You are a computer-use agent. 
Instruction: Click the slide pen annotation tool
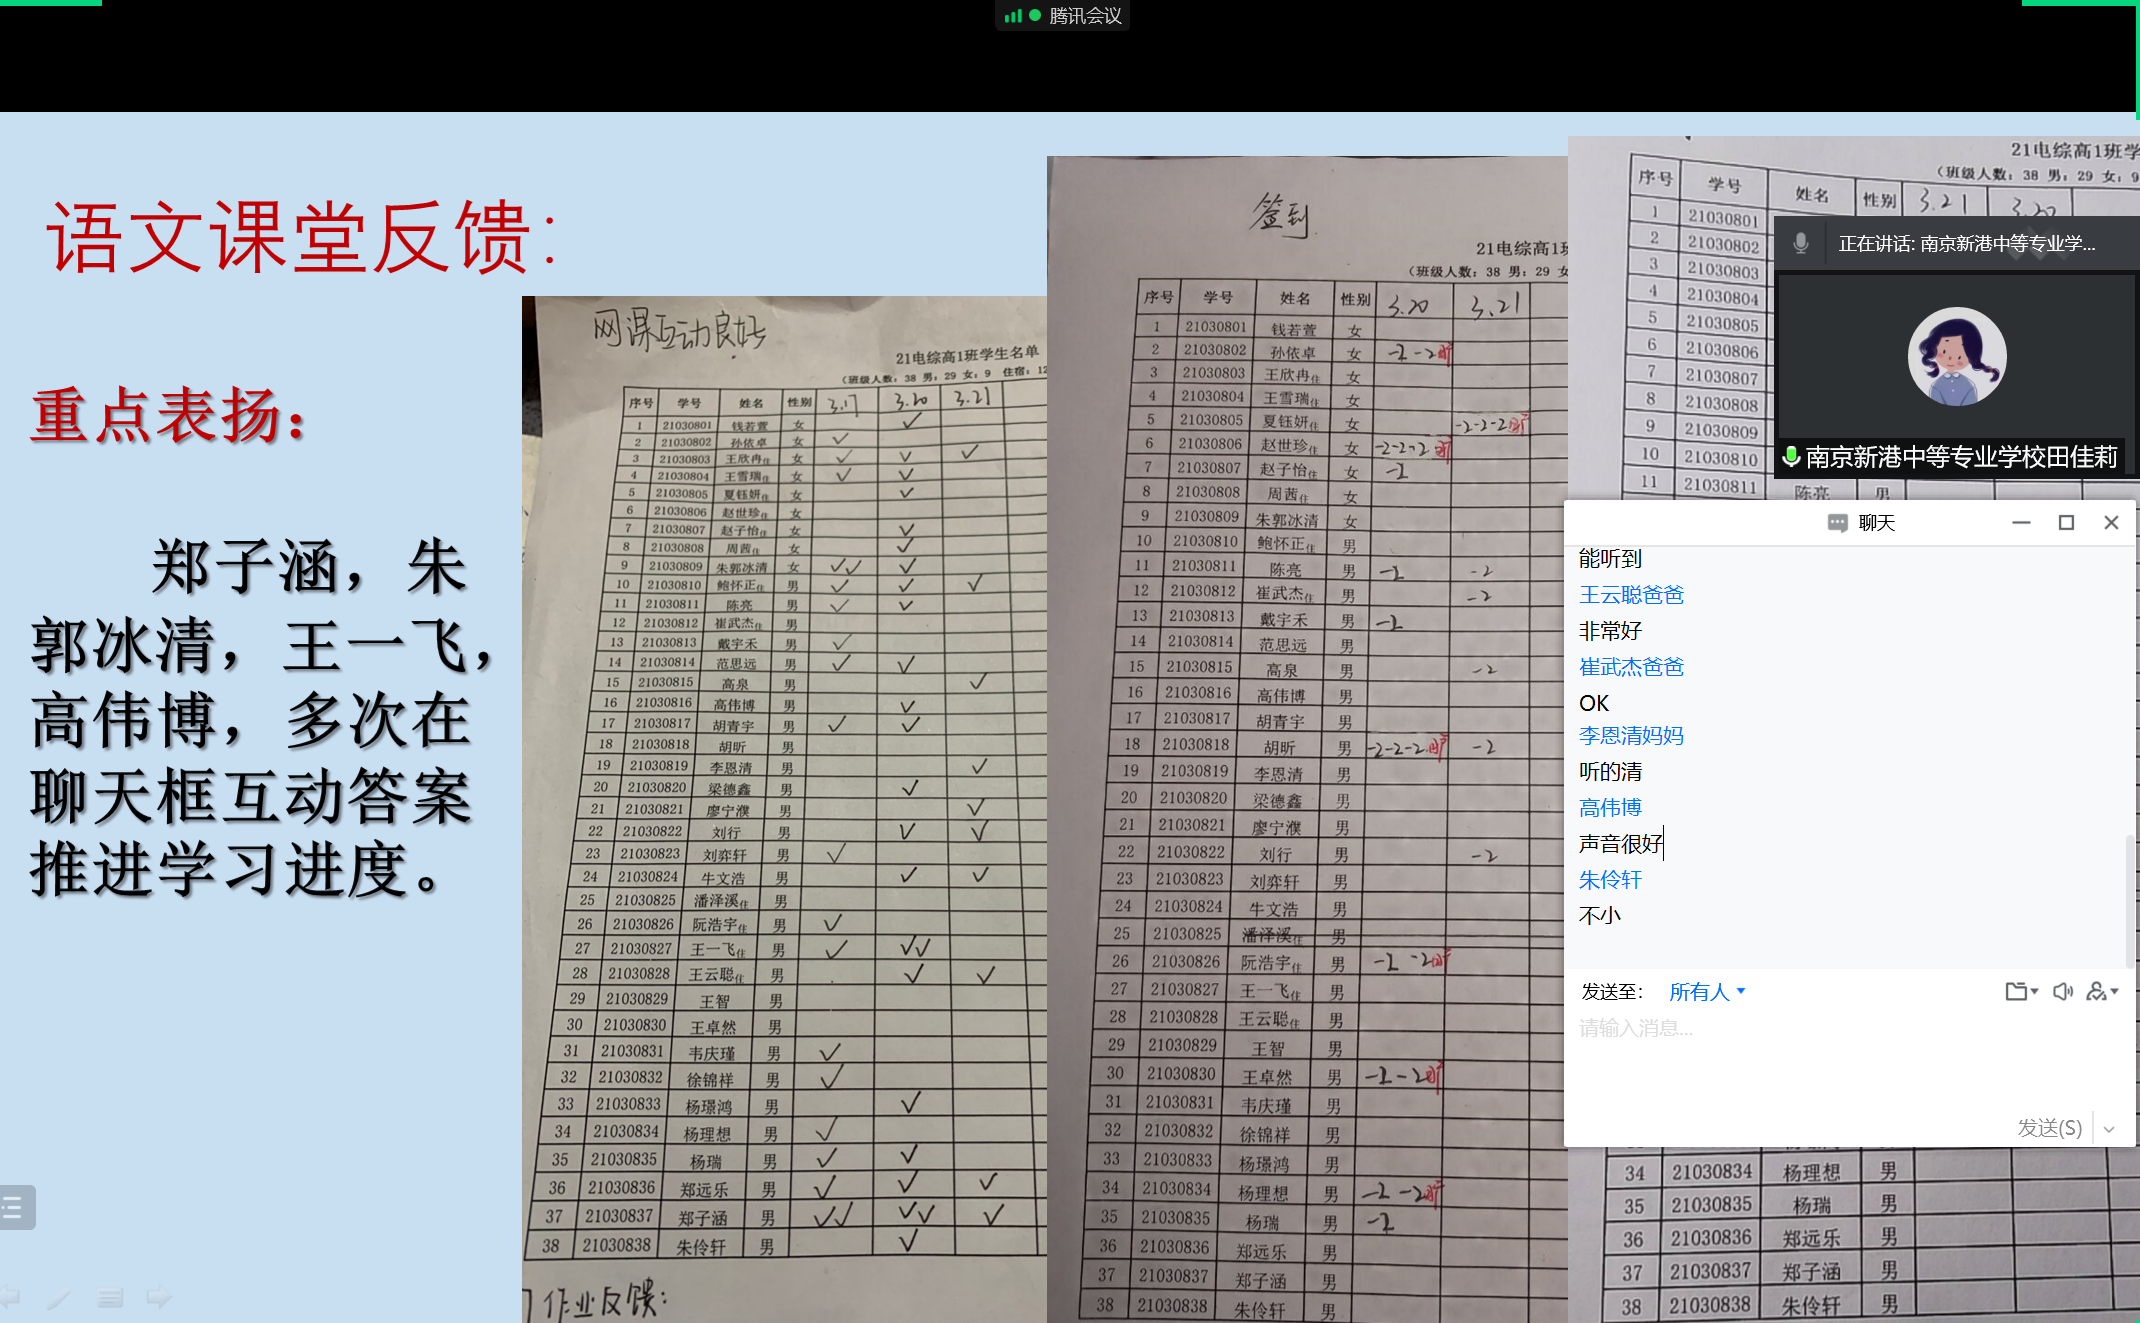pos(59,1299)
